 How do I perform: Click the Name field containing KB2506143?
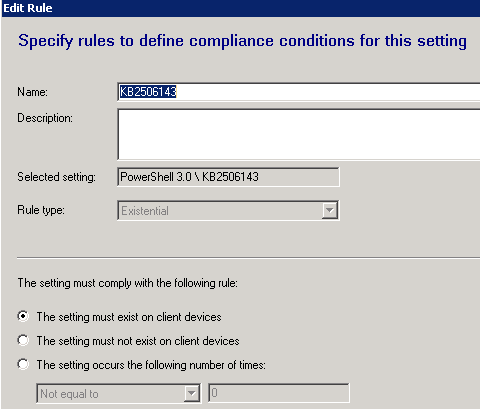click(x=299, y=92)
